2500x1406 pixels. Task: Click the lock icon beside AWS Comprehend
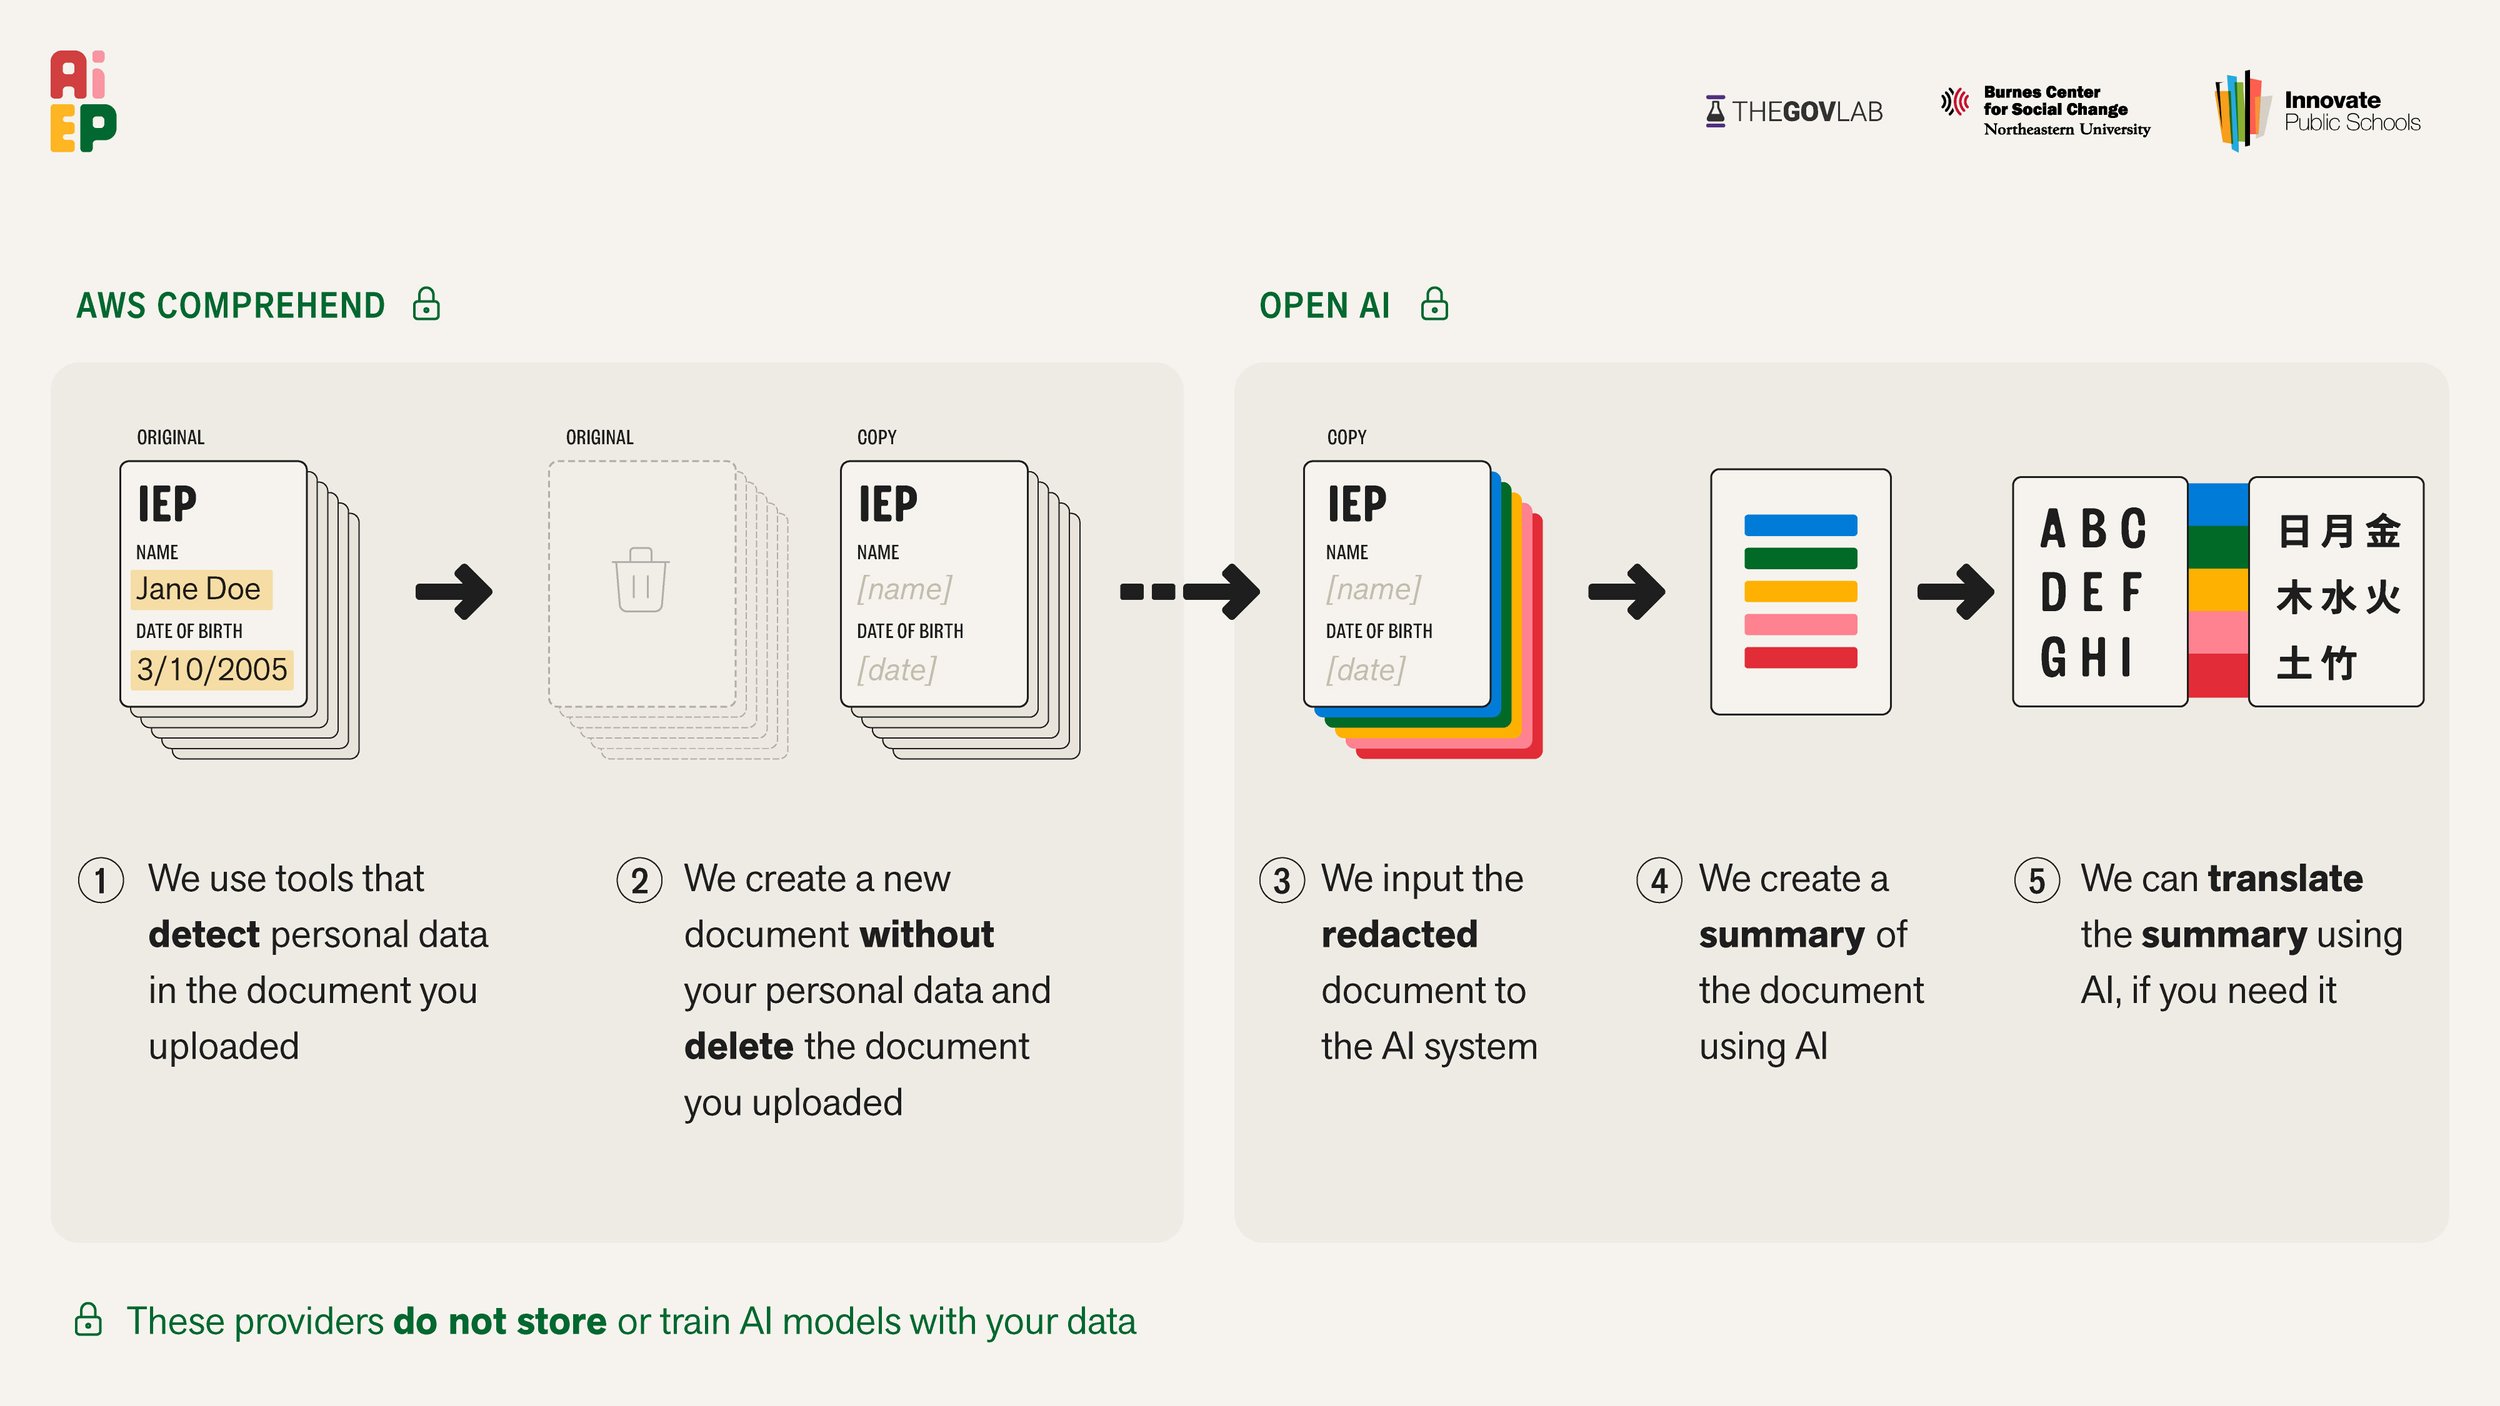(x=426, y=304)
